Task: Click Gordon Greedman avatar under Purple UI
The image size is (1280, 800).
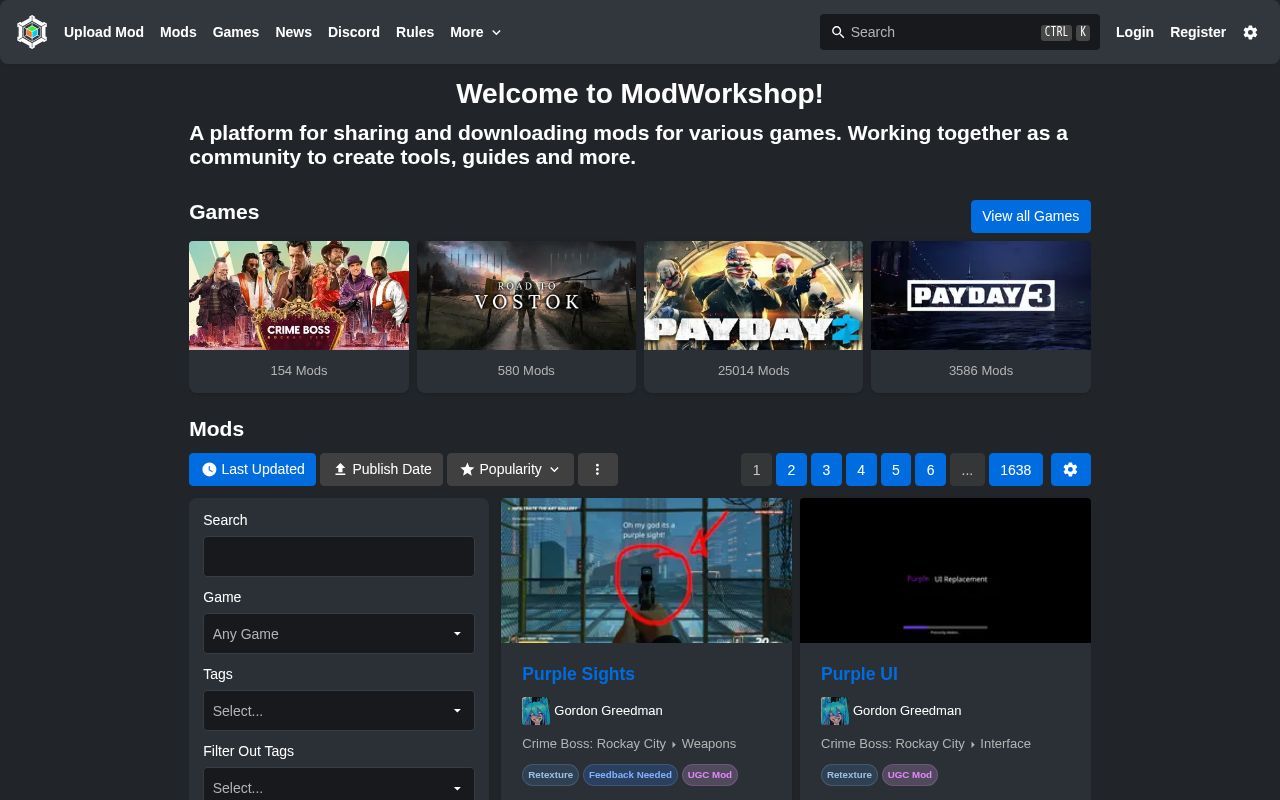Action: pos(835,711)
